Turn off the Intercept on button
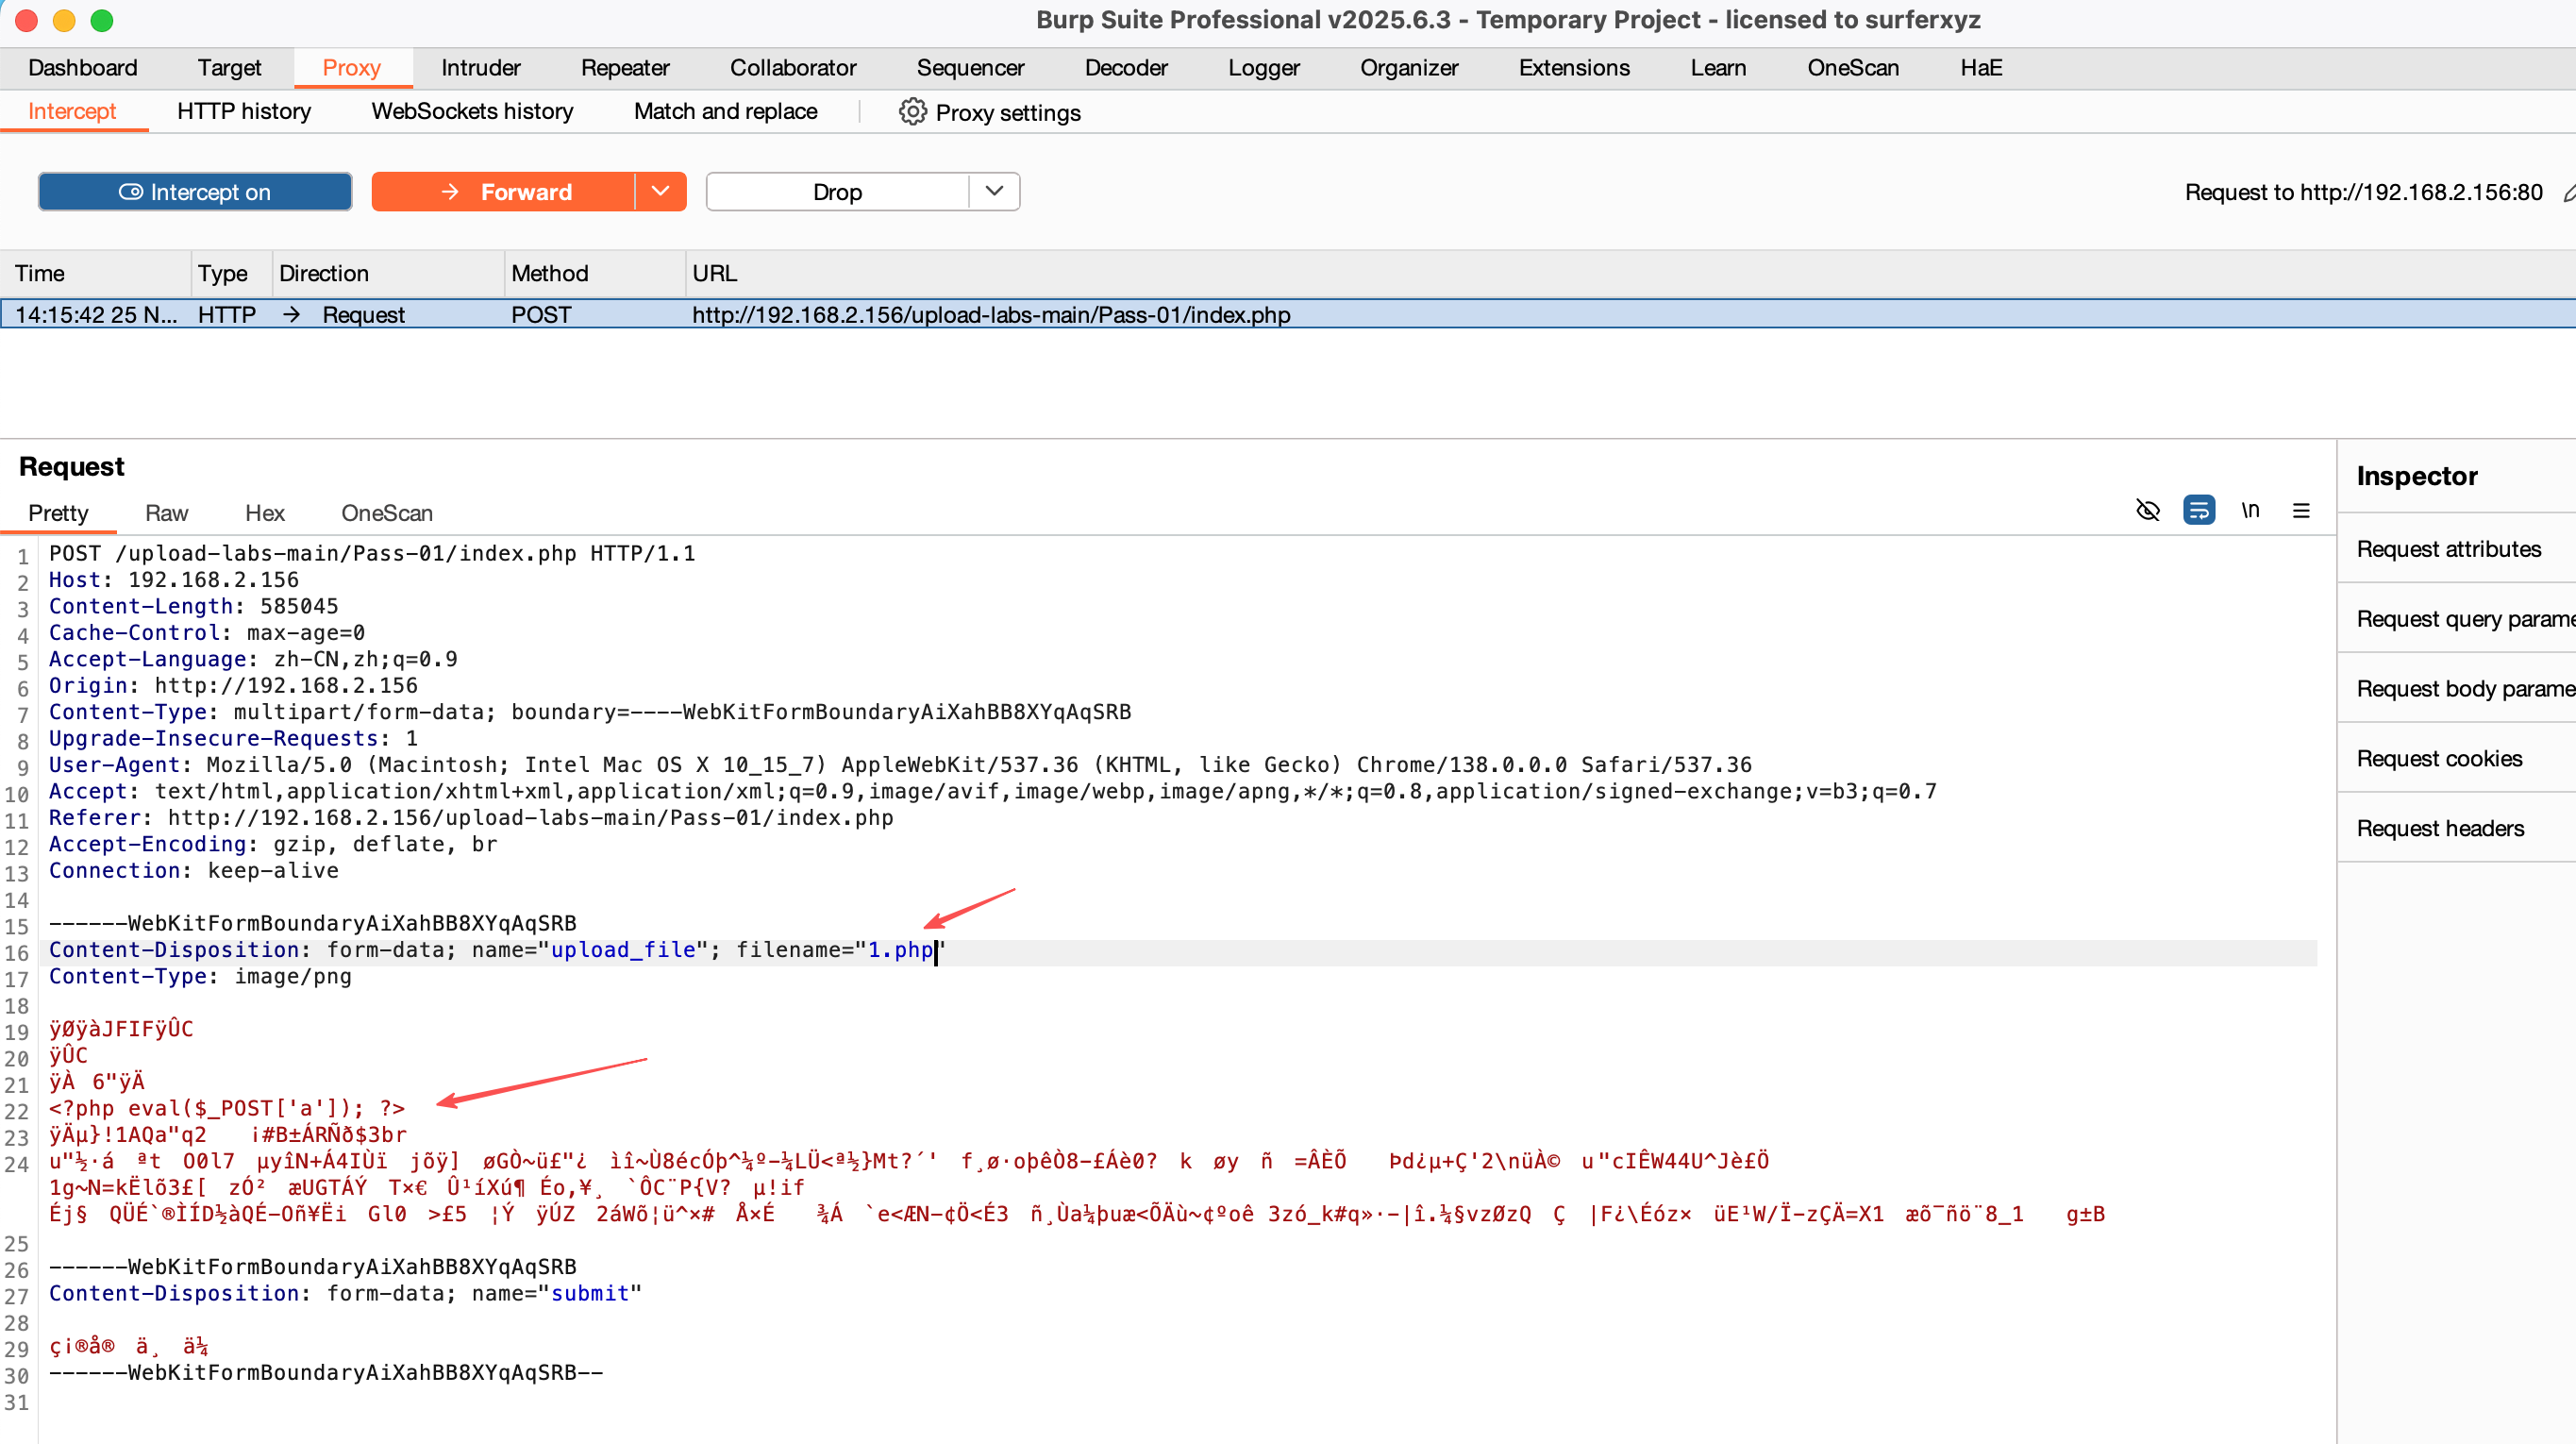This screenshot has width=2576, height=1444. coord(195,192)
